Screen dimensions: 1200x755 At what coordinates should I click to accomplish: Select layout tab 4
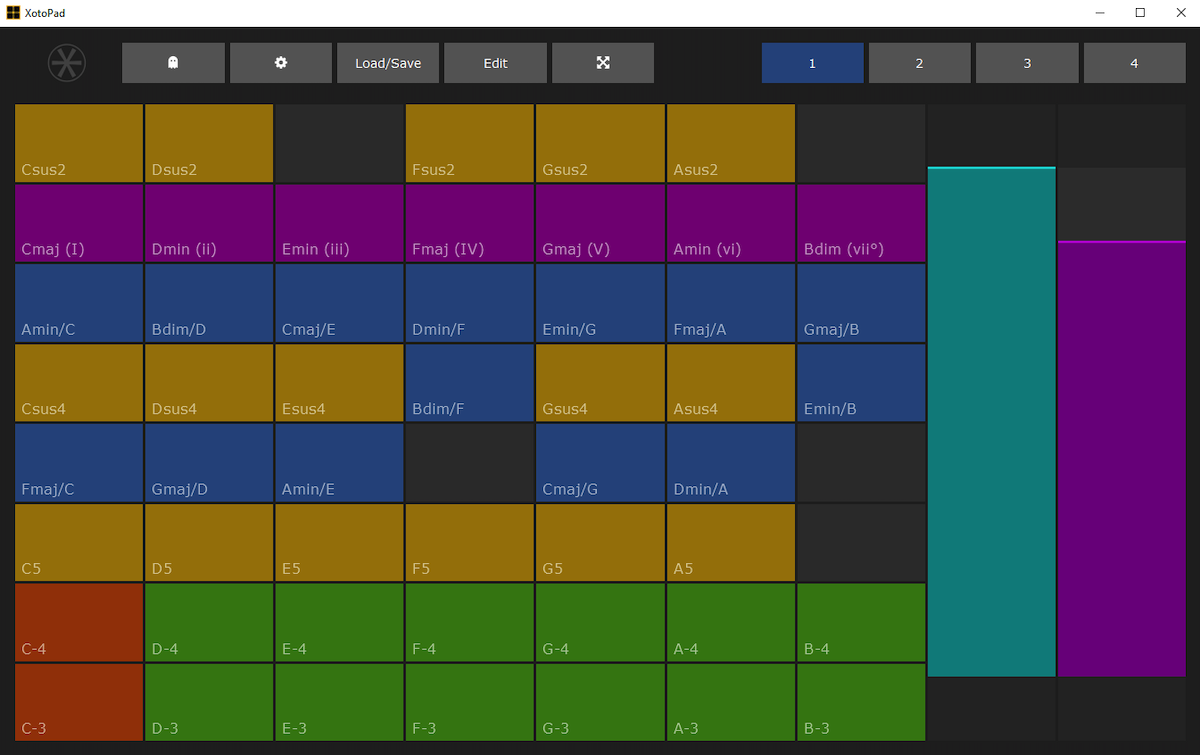1134,62
